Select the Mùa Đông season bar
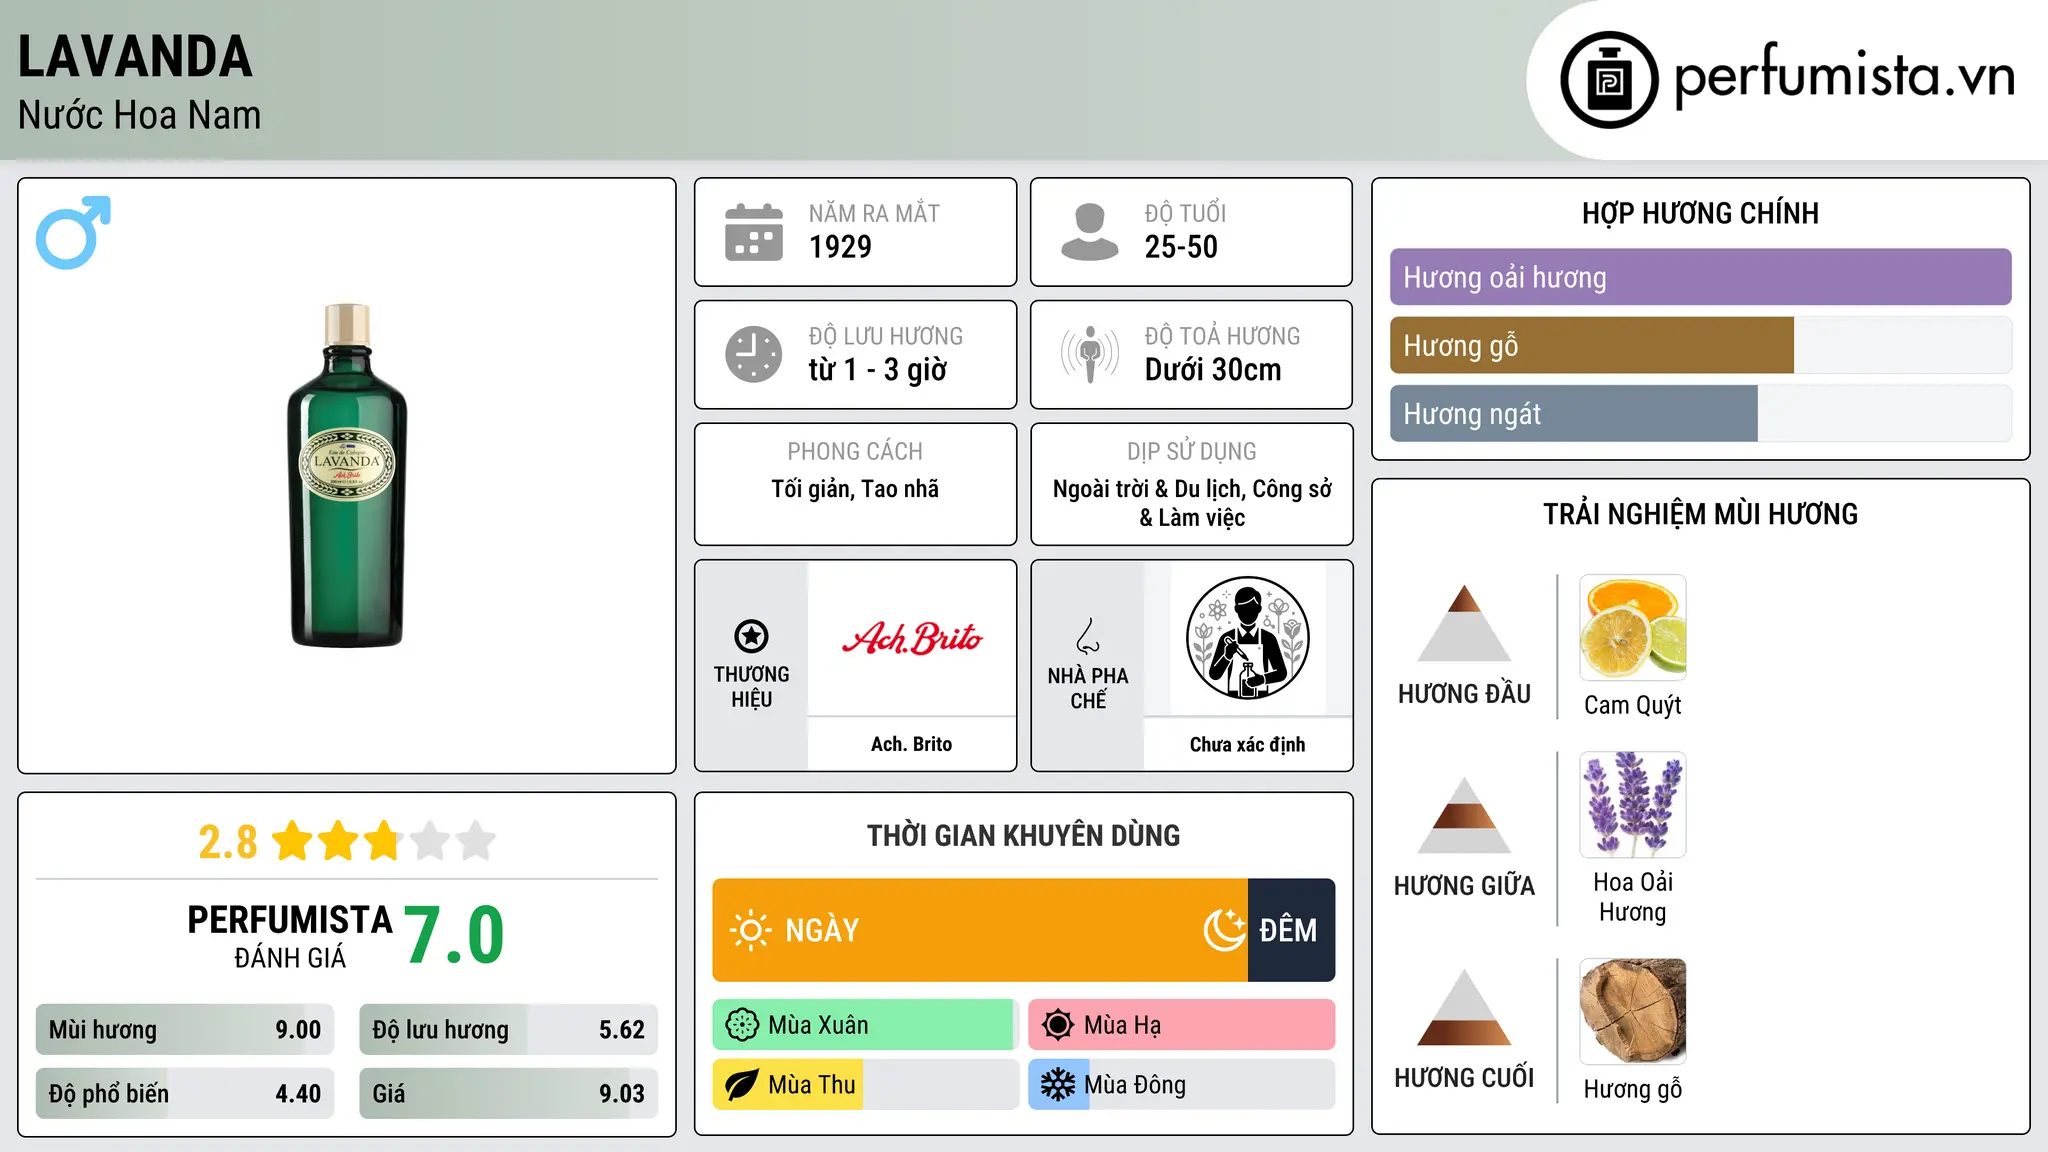This screenshot has height=1152, width=2048. [1182, 1085]
